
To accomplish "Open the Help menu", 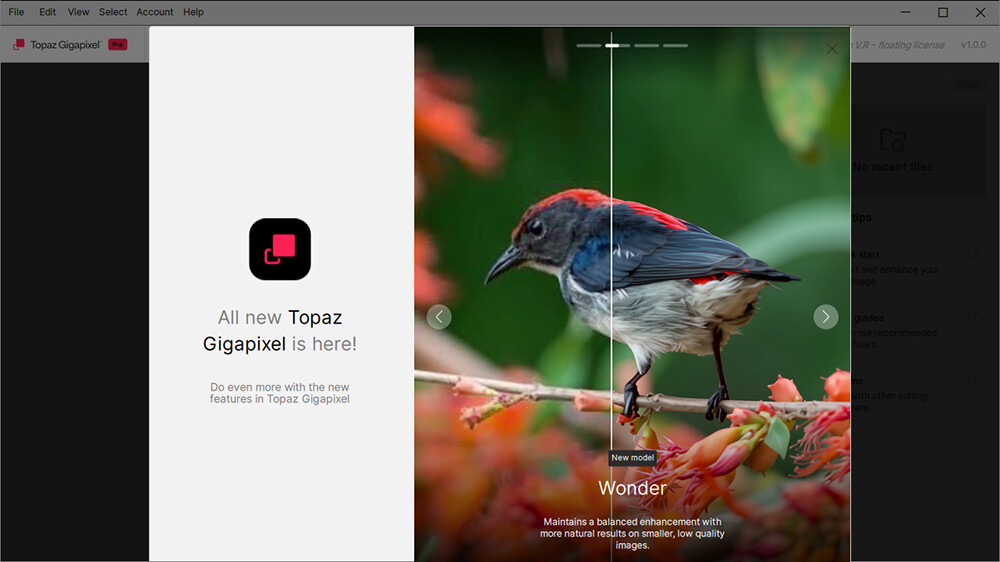I will point(194,12).
